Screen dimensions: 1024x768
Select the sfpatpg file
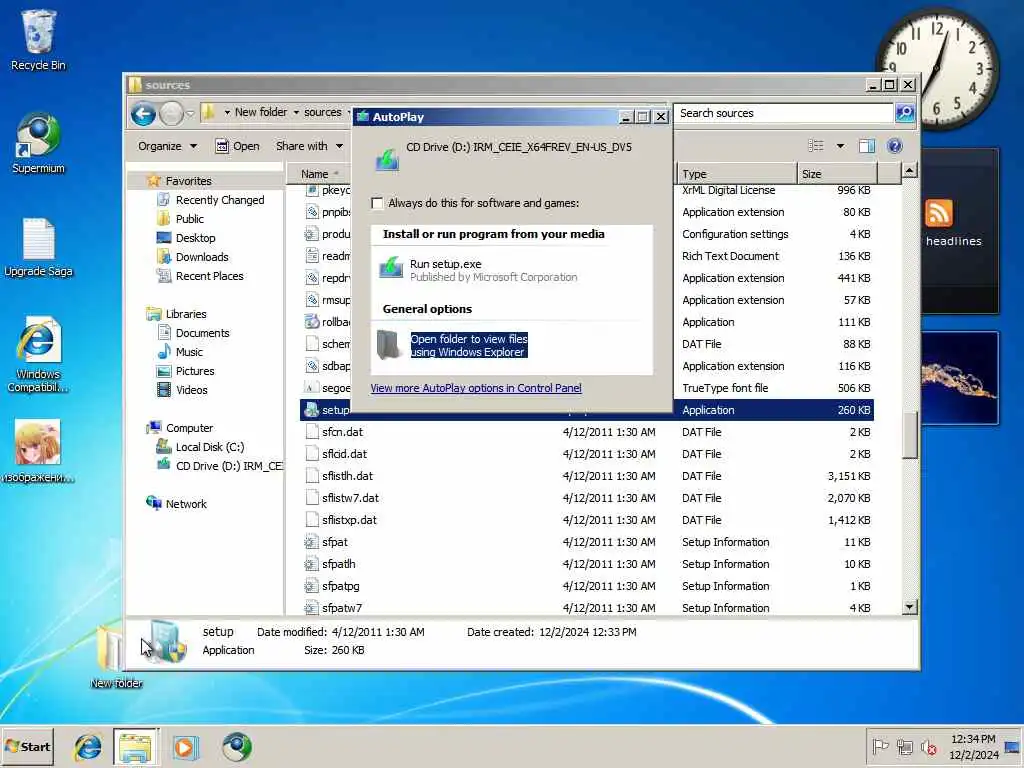click(x=587, y=586)
